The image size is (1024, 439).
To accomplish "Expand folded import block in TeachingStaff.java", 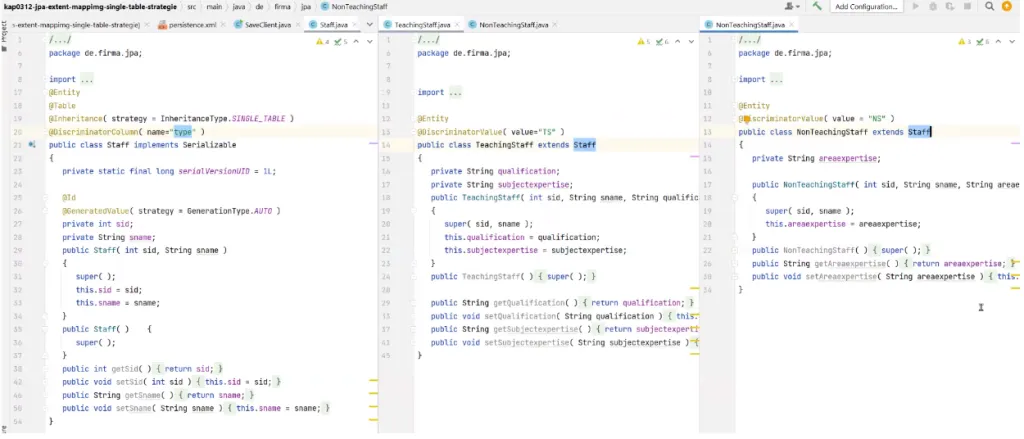I will tap(455, 93).
